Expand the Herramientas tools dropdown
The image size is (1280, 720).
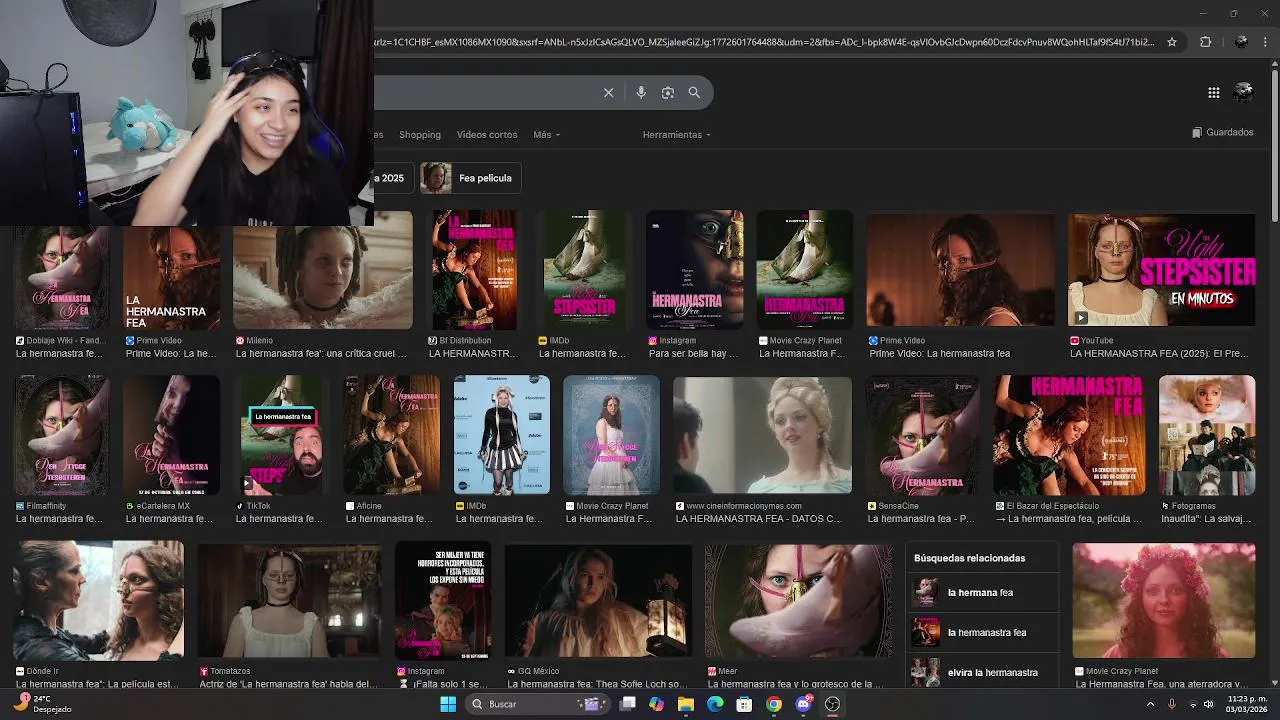(677, 134)
